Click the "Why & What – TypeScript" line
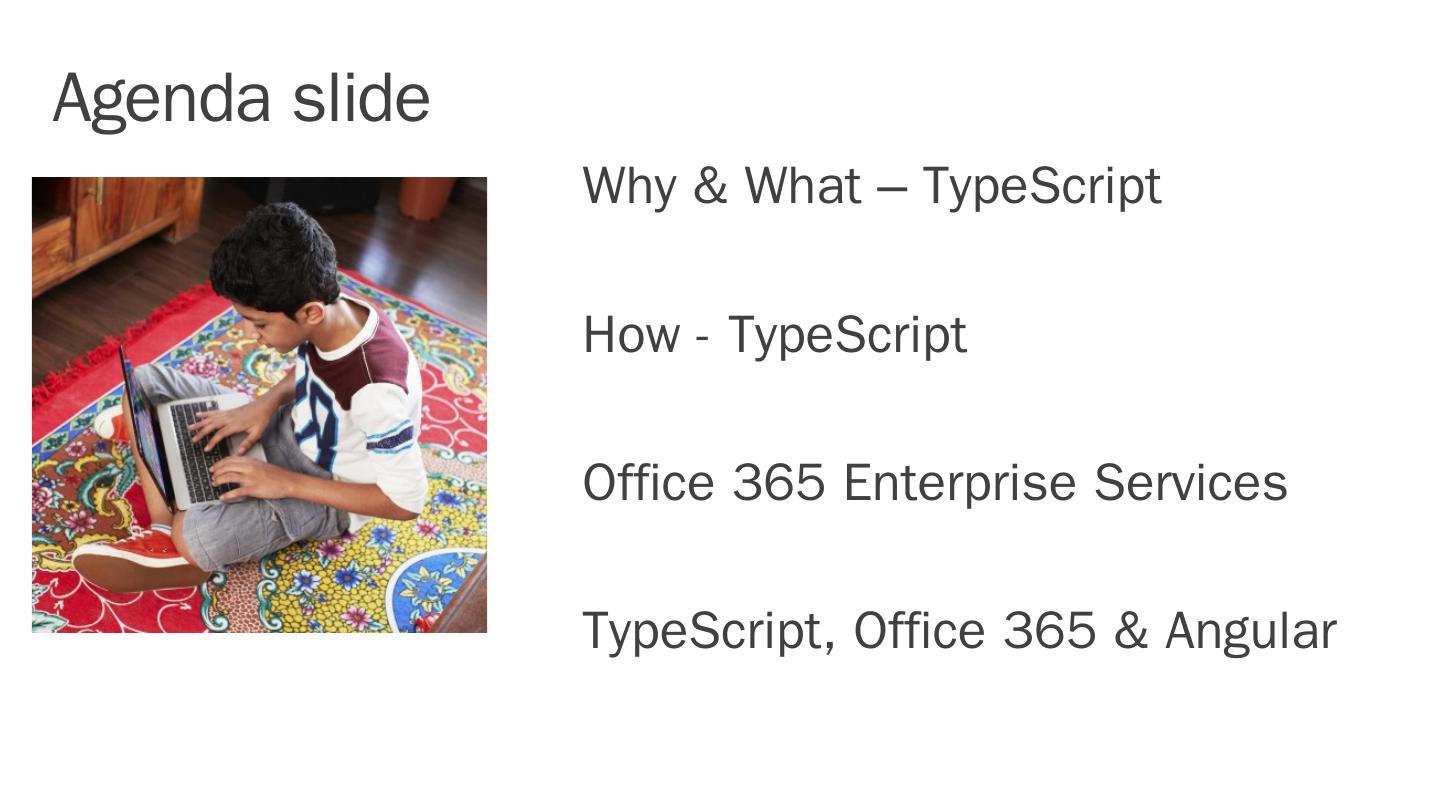 click(x=871, y=186)
